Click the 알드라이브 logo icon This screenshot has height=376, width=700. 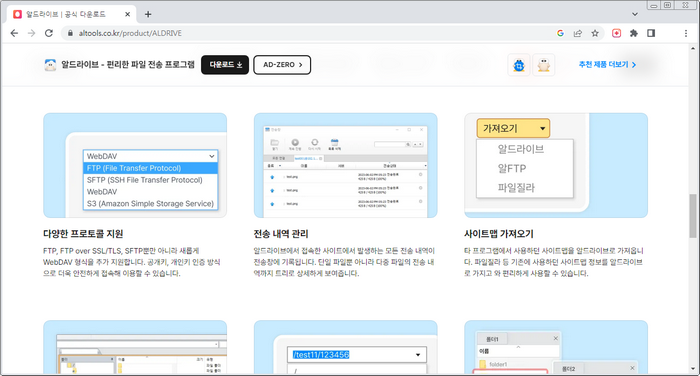tap(50, 65)
